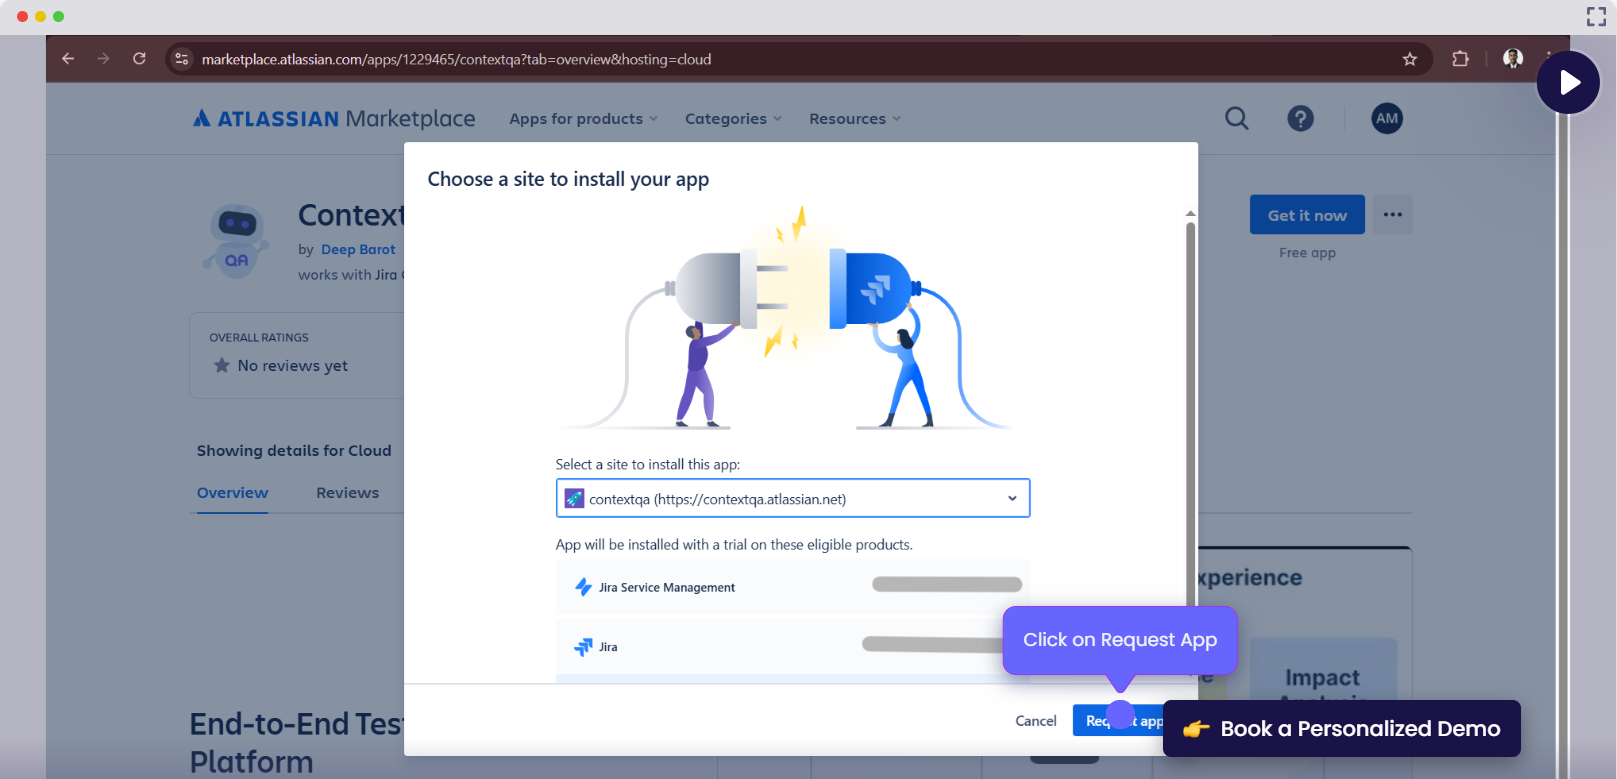Image resolution: width=1617 pixels, height=779 pixels.
Task: Open the AM account avatar menu
Action: [1386, 118]
